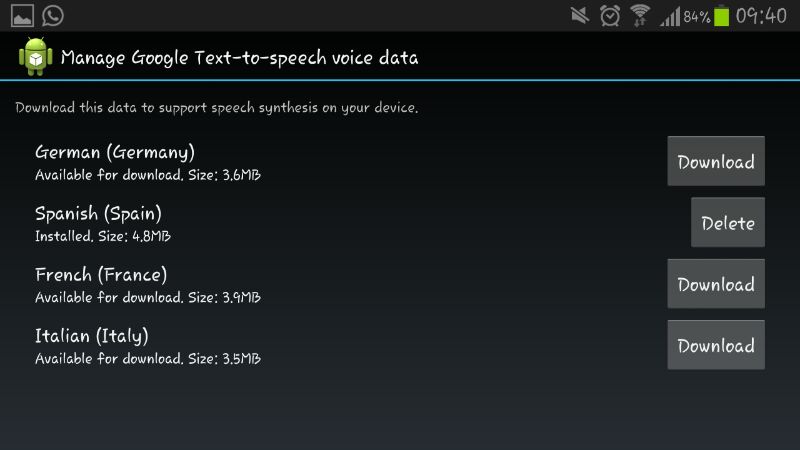The image size is (800, 450).
Task: Tap the green battery icon
Action: point(721,15)
